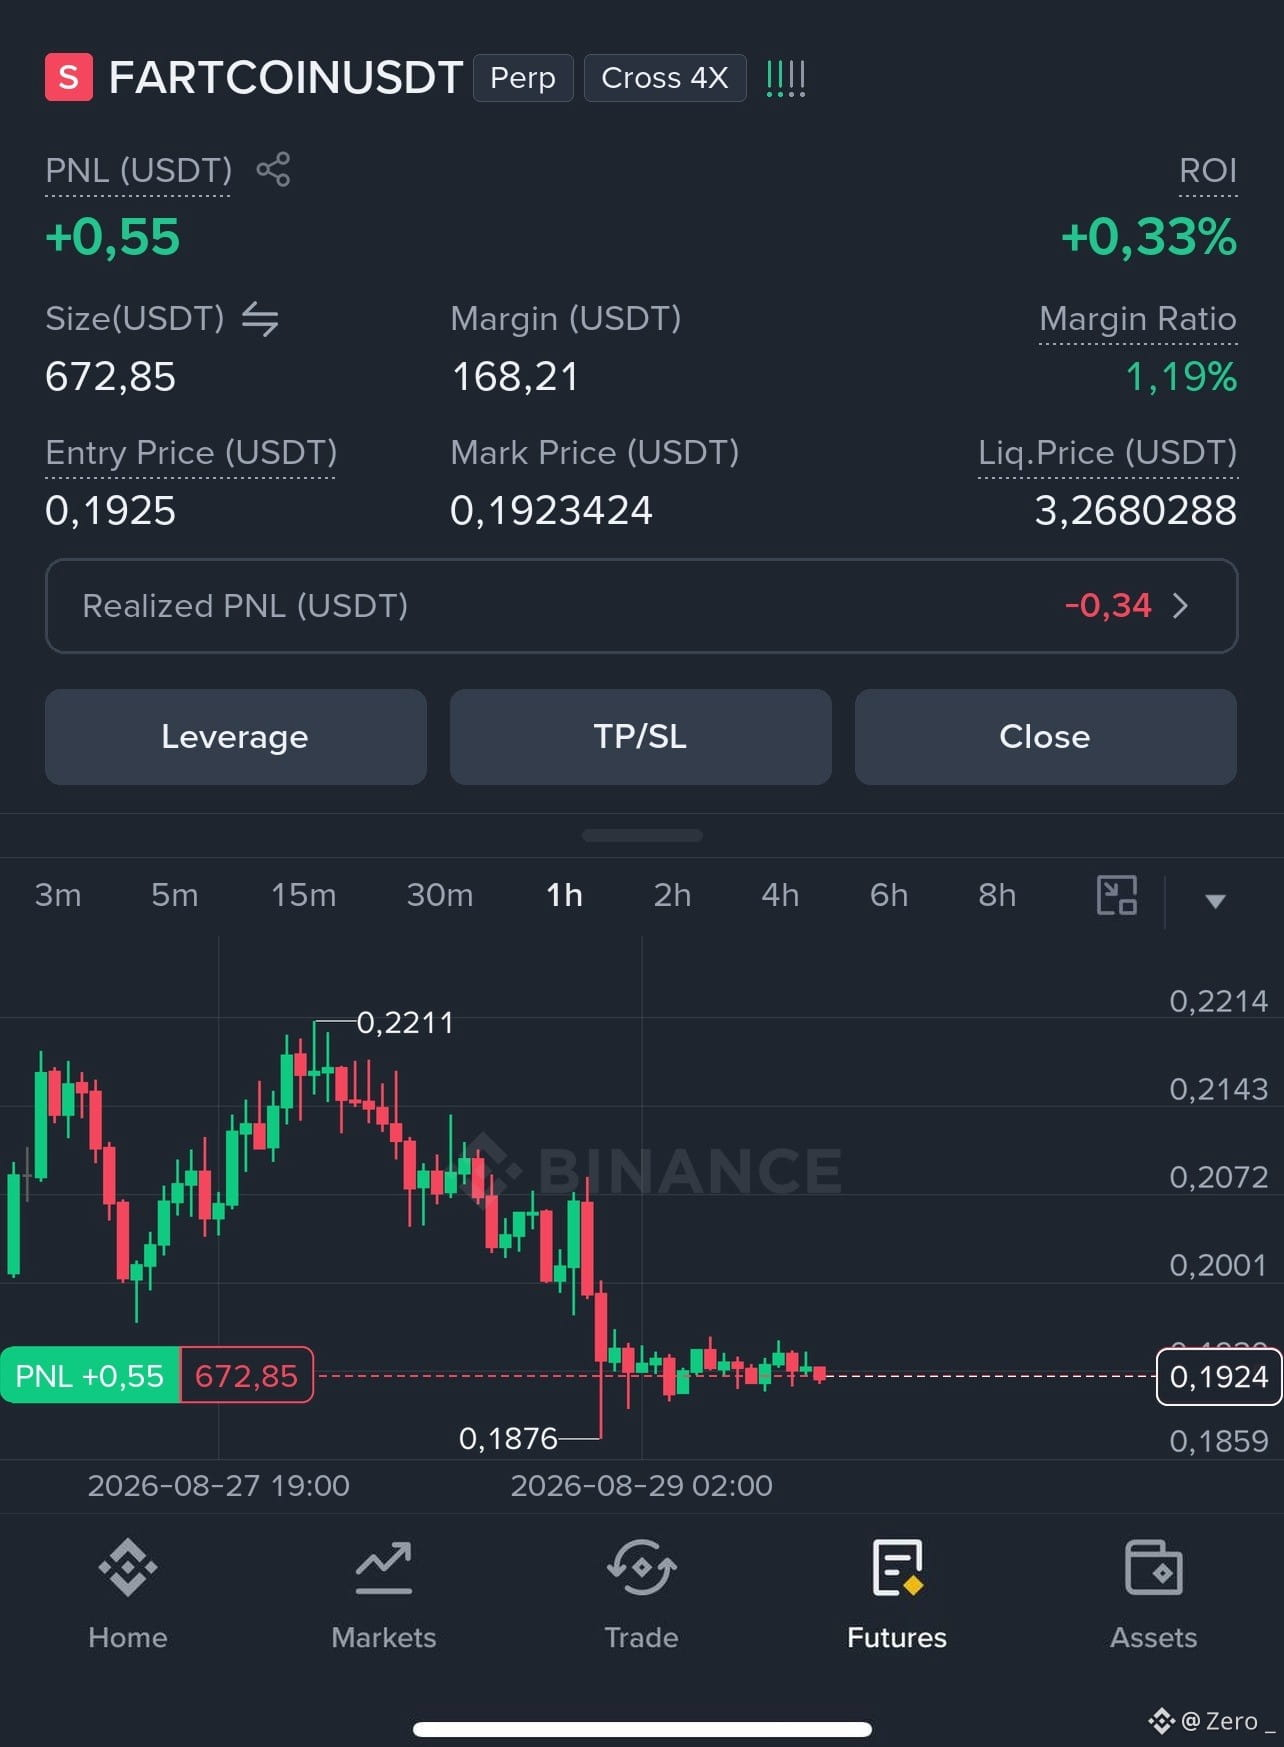
Task: Tap the 2026-08-29 02:00 time axis label
Action: 641,1485
